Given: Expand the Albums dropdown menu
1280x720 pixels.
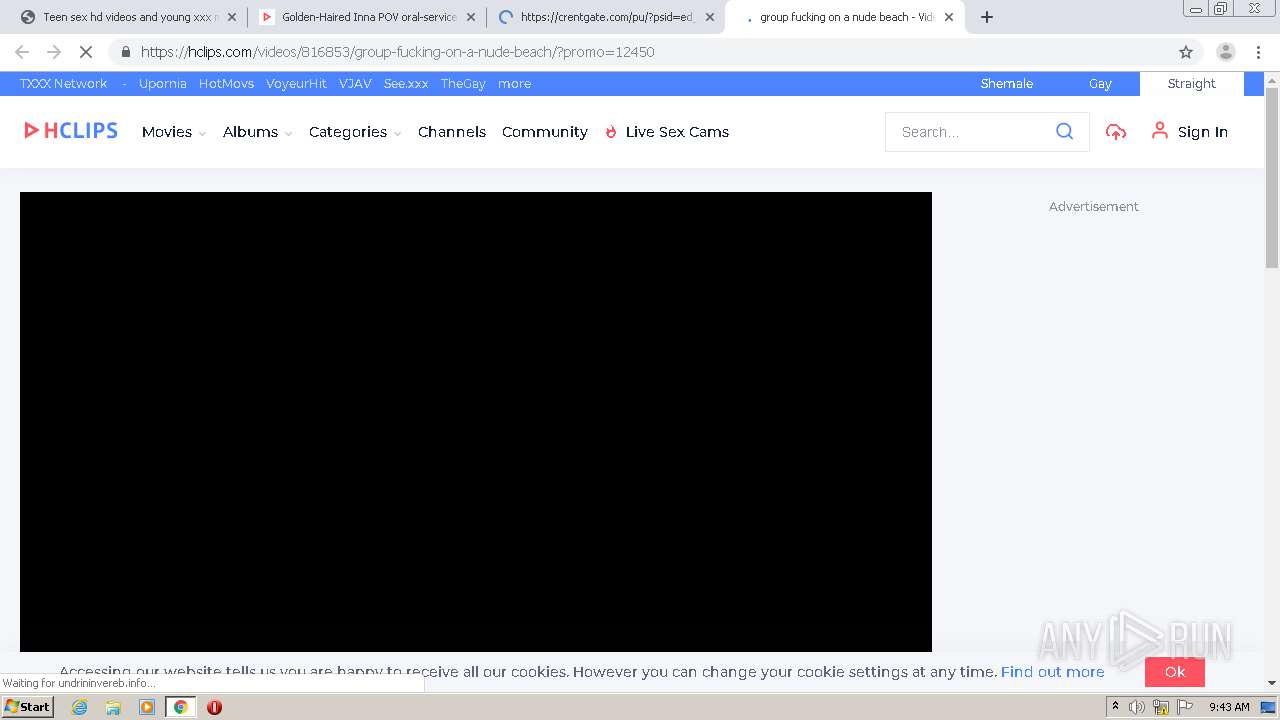Looking at the screenshot, I should 258,132.
